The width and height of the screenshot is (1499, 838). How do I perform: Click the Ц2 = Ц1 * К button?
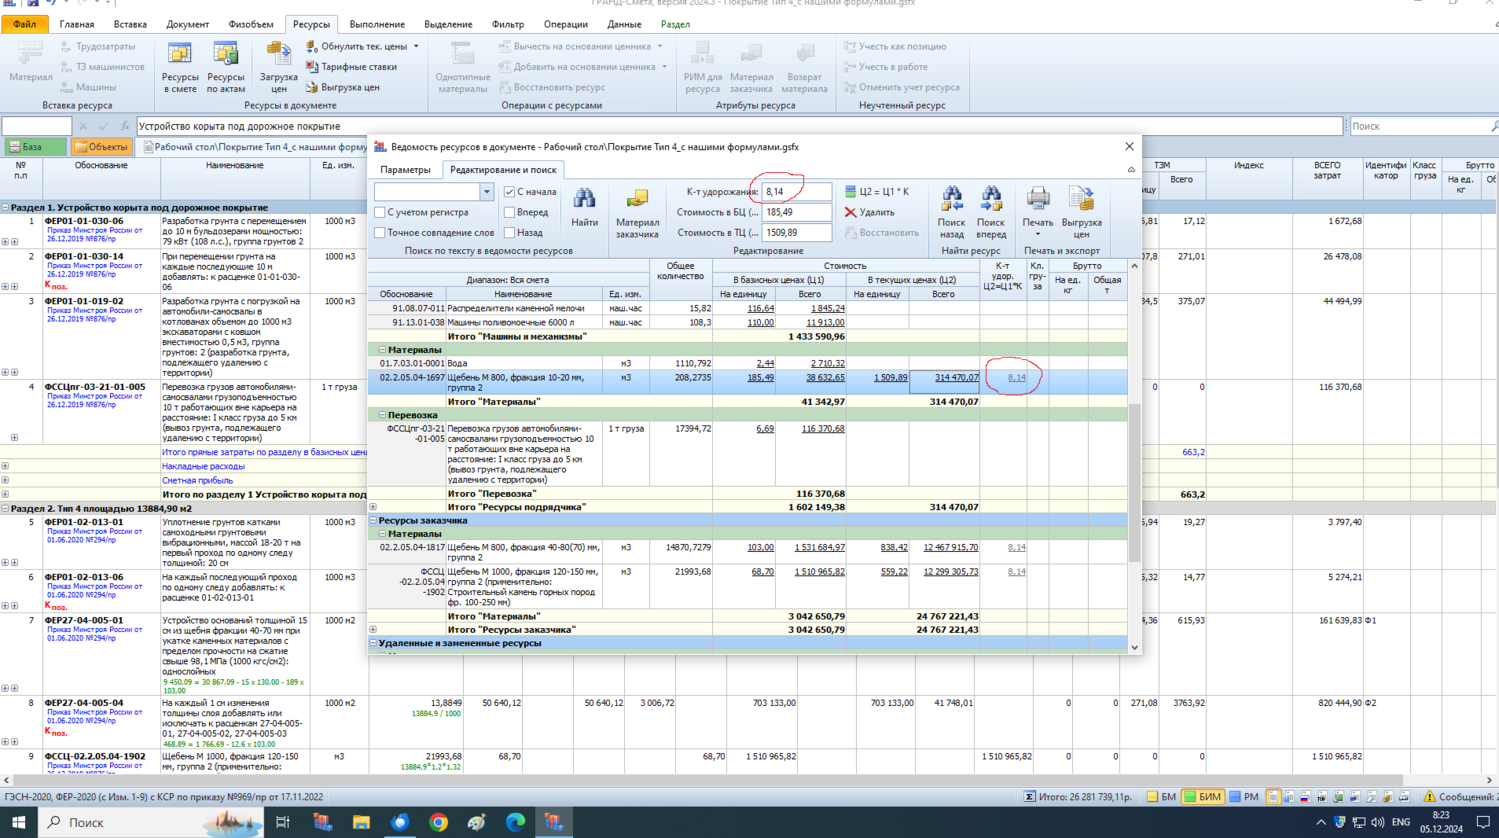877,192
